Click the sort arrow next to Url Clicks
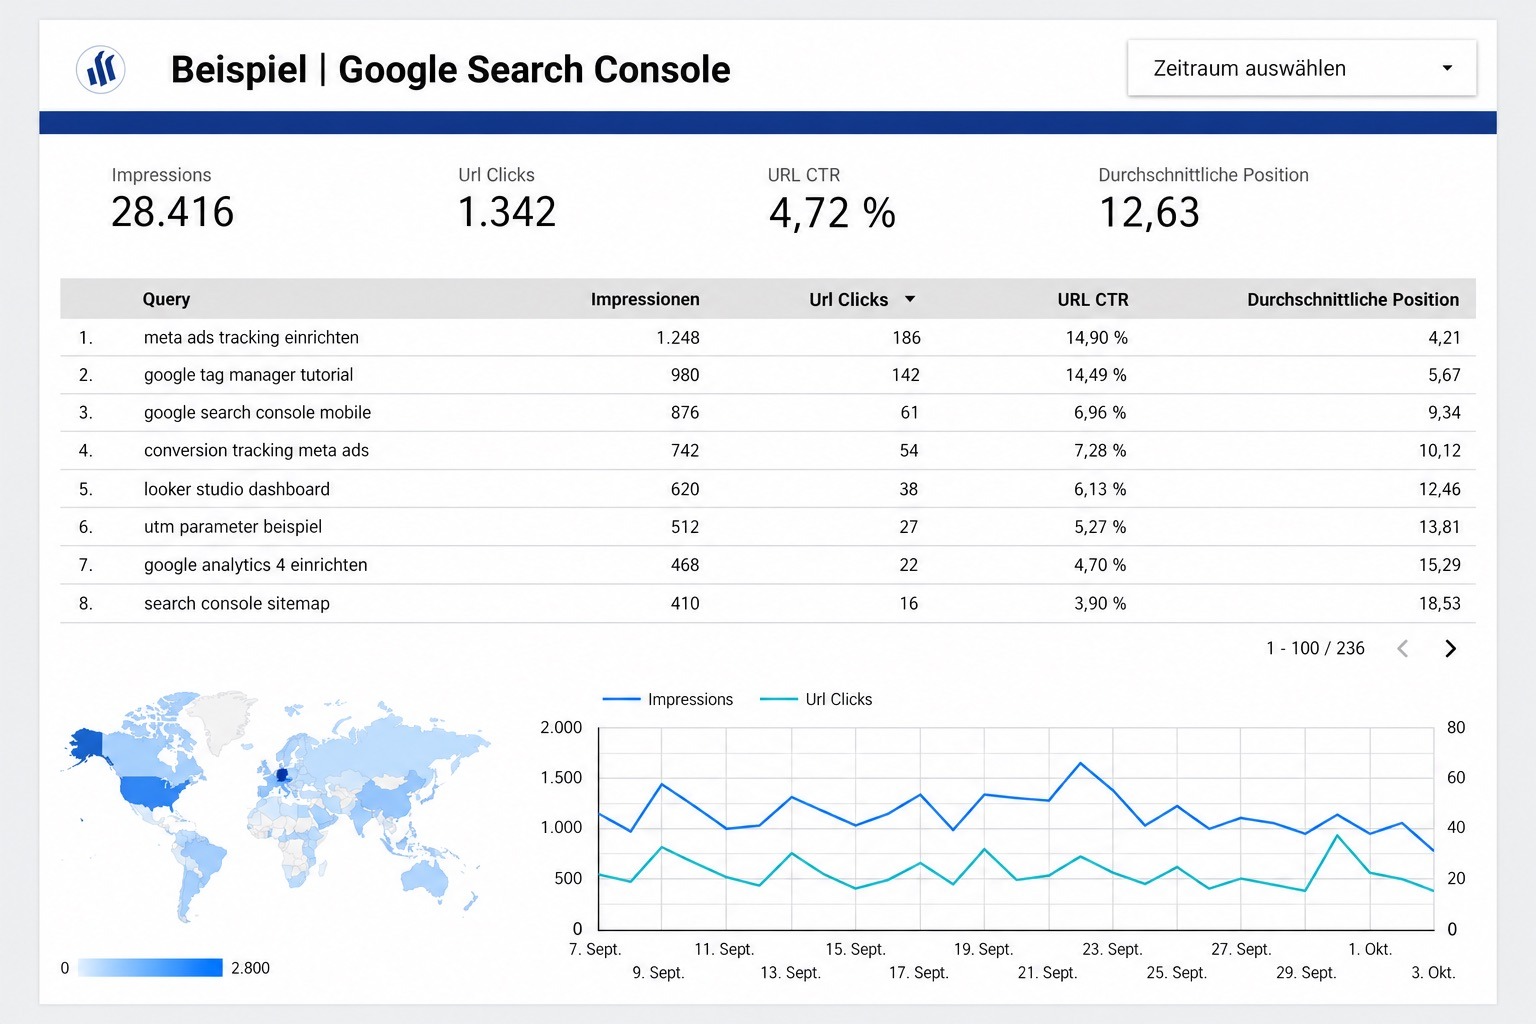Image resolution: width=1536 pixels, height=1024 pixels. pyautogui.click(x=910, y=299)
